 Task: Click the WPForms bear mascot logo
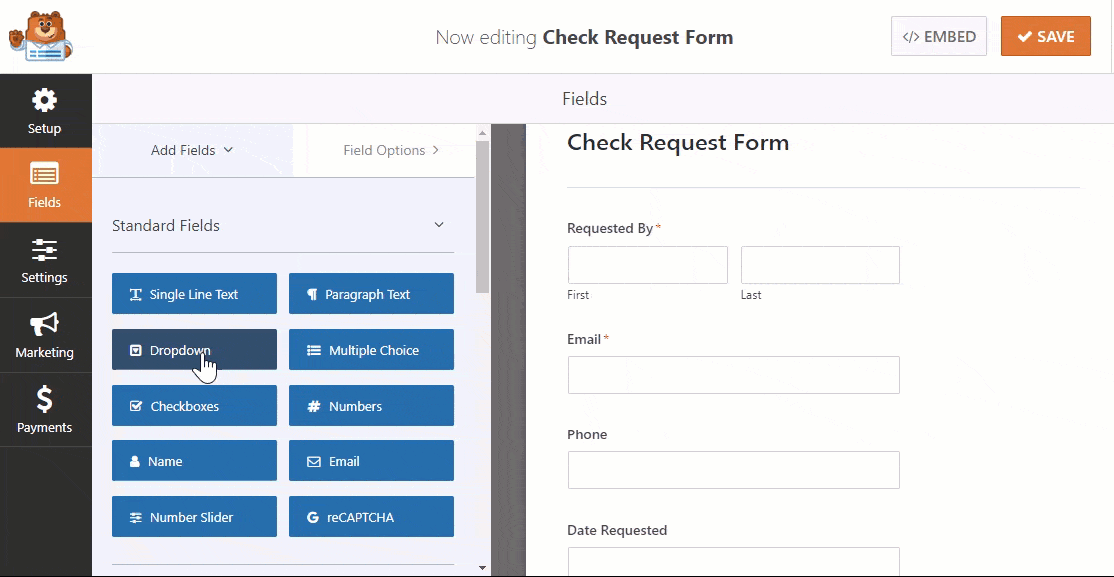click(40, 36)
